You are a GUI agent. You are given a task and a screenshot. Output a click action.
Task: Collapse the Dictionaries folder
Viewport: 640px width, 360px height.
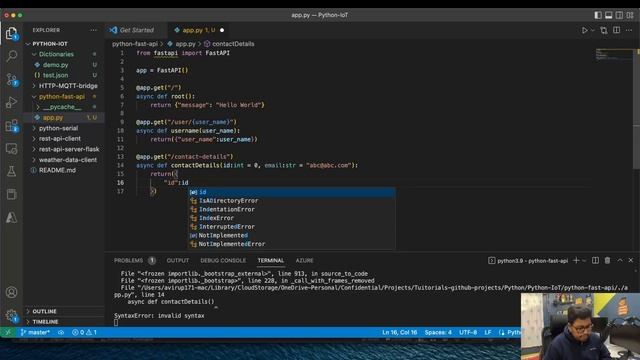[x=64, y=54]
